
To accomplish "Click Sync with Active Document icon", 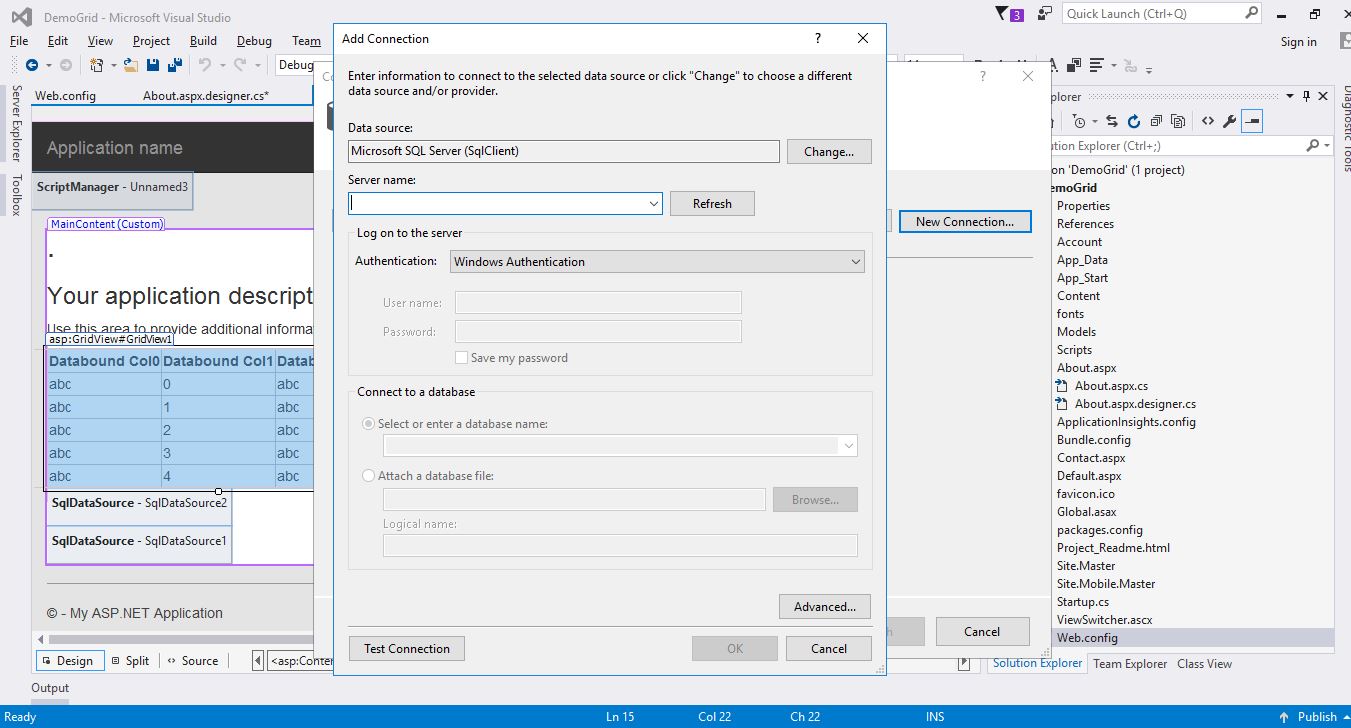I will click(1111, 121).
